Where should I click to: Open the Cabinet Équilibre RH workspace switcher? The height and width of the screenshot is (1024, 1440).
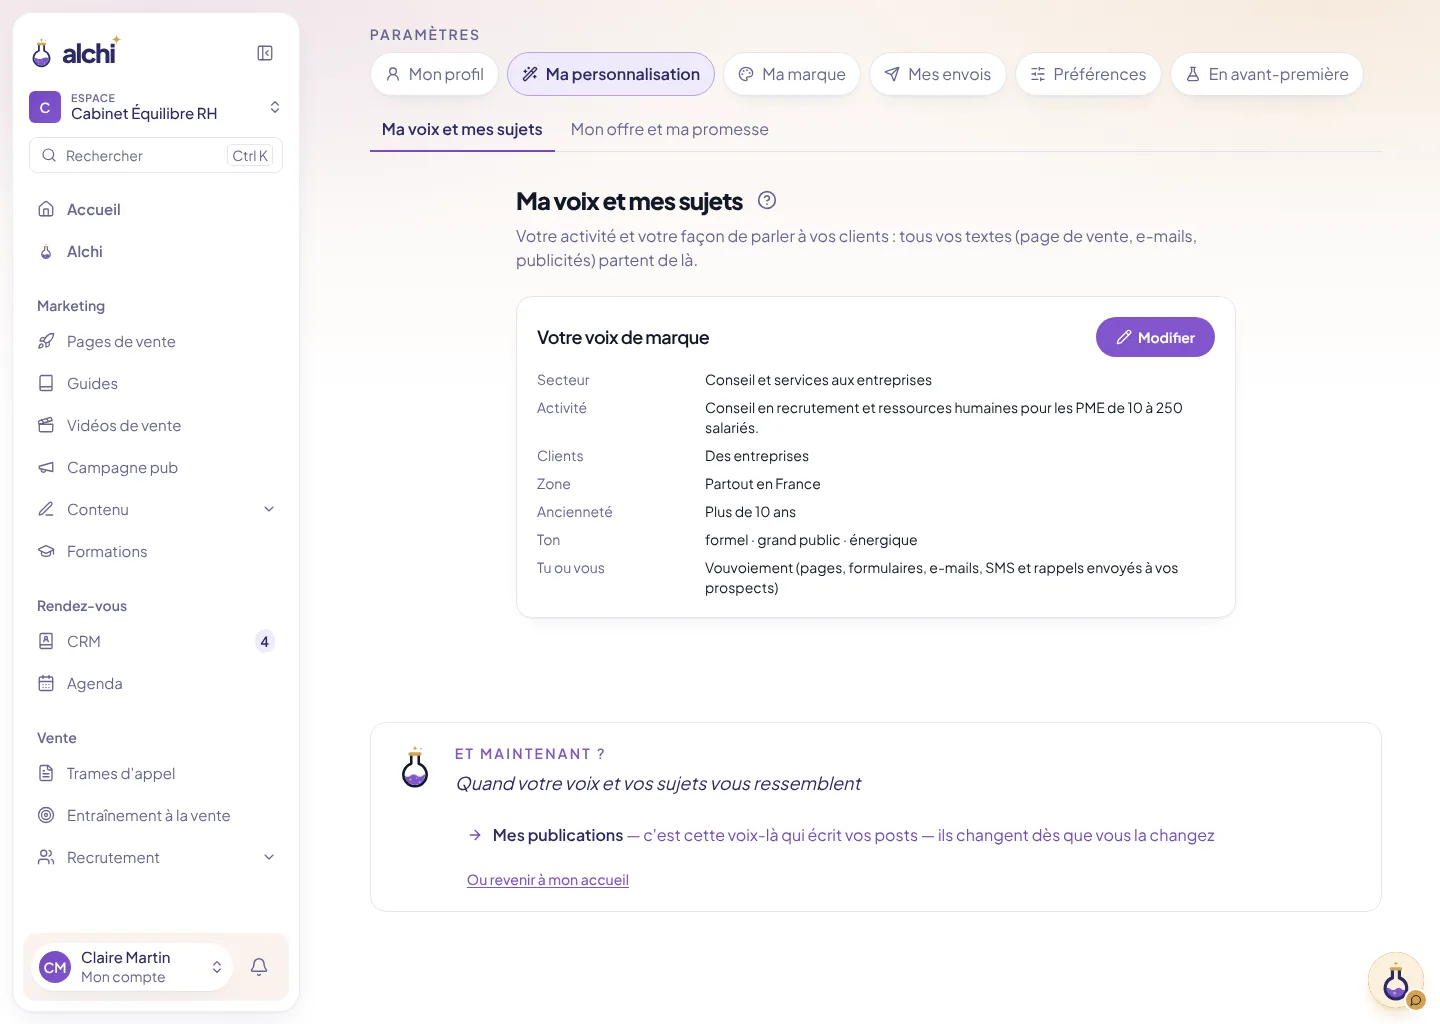[x=156, y=107]
